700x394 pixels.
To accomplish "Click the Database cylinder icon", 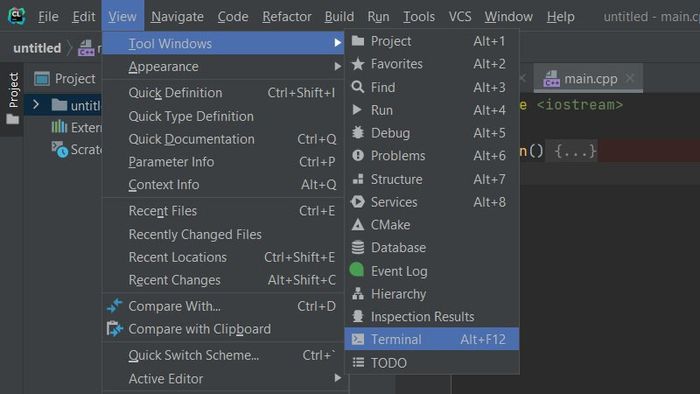I will (358, 247).
